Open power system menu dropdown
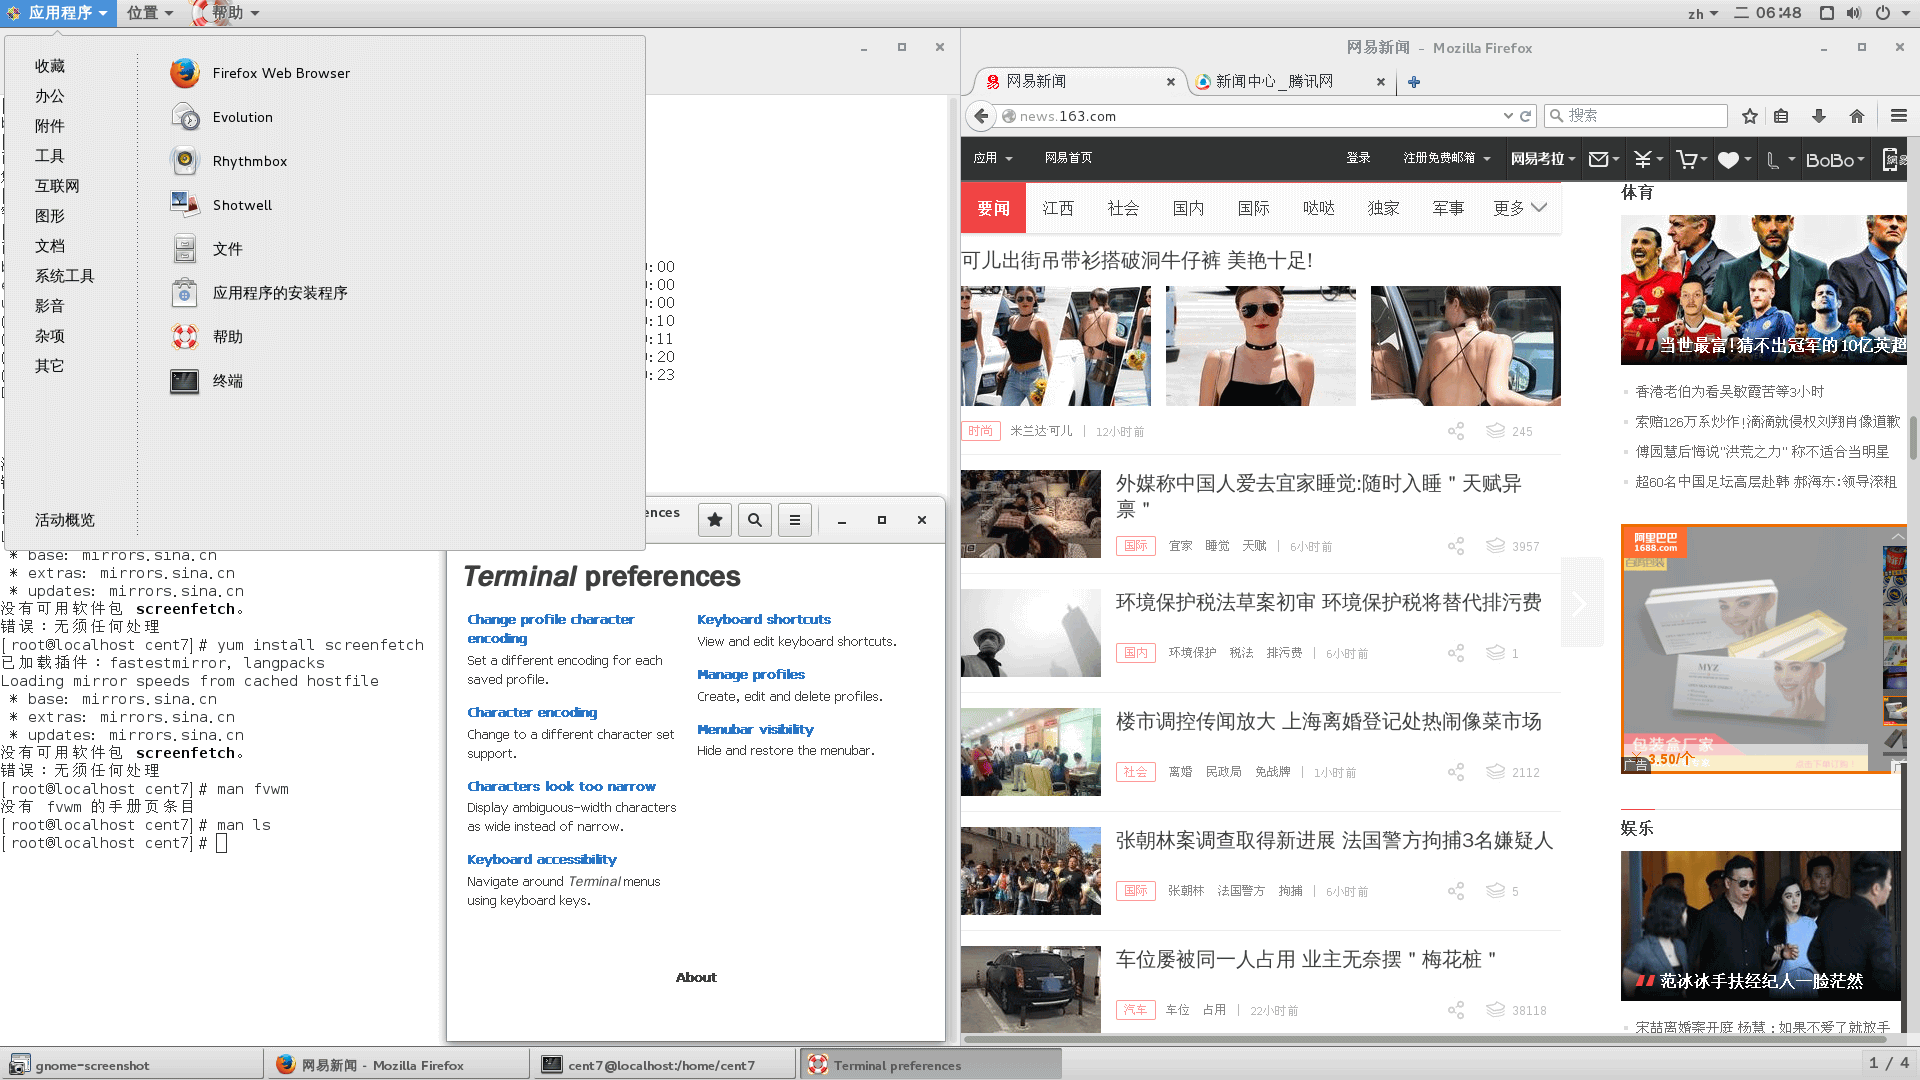Image resolution: width=1920 pixels, height=1080 pixels. pos(1892,13)
